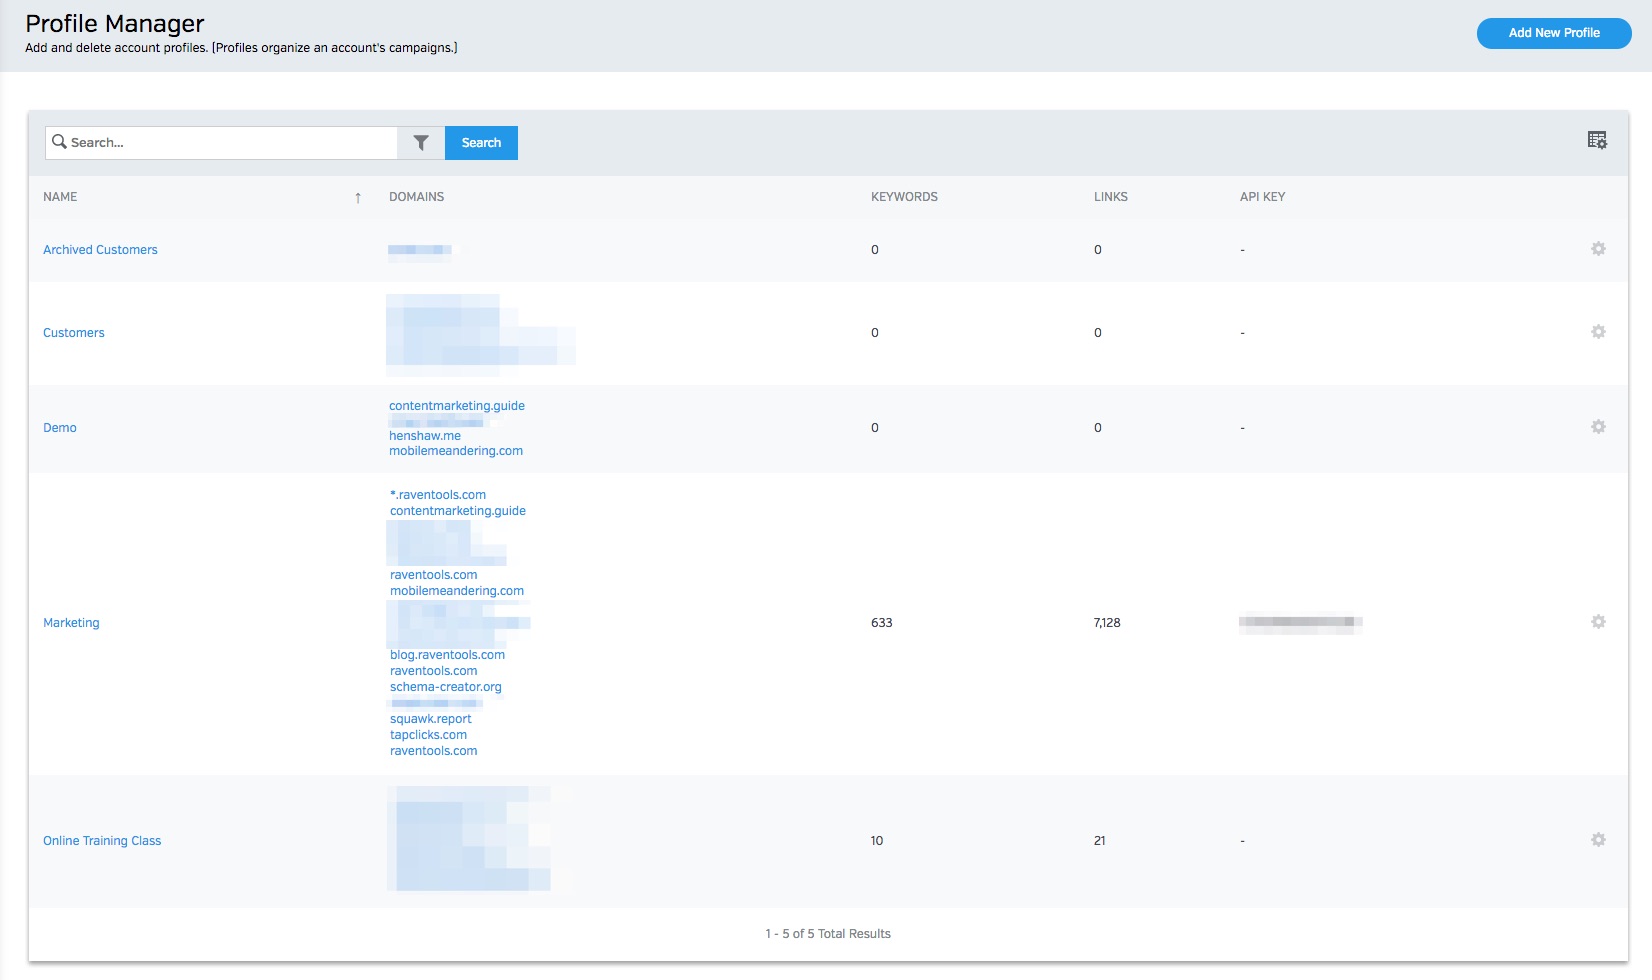Open the table column settings icon
Screen dimensions: 1652x980
coord(1597,141)
